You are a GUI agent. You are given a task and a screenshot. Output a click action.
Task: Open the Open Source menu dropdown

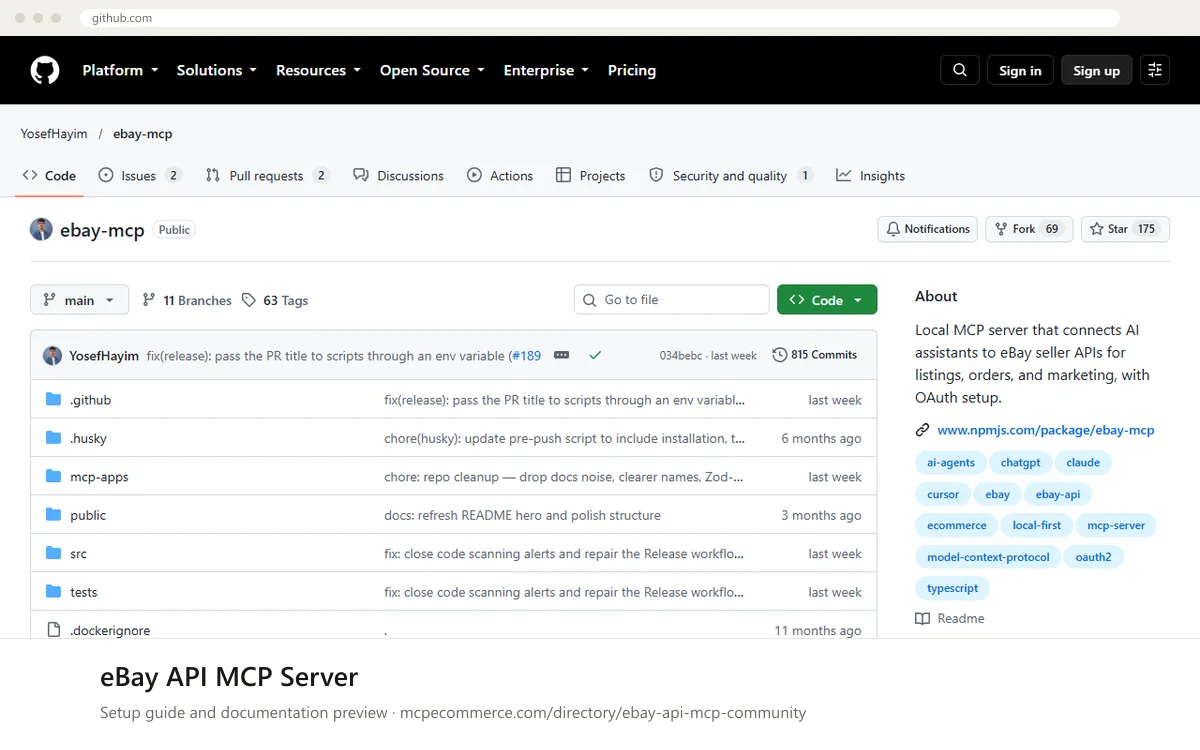[x=432, y=70]
